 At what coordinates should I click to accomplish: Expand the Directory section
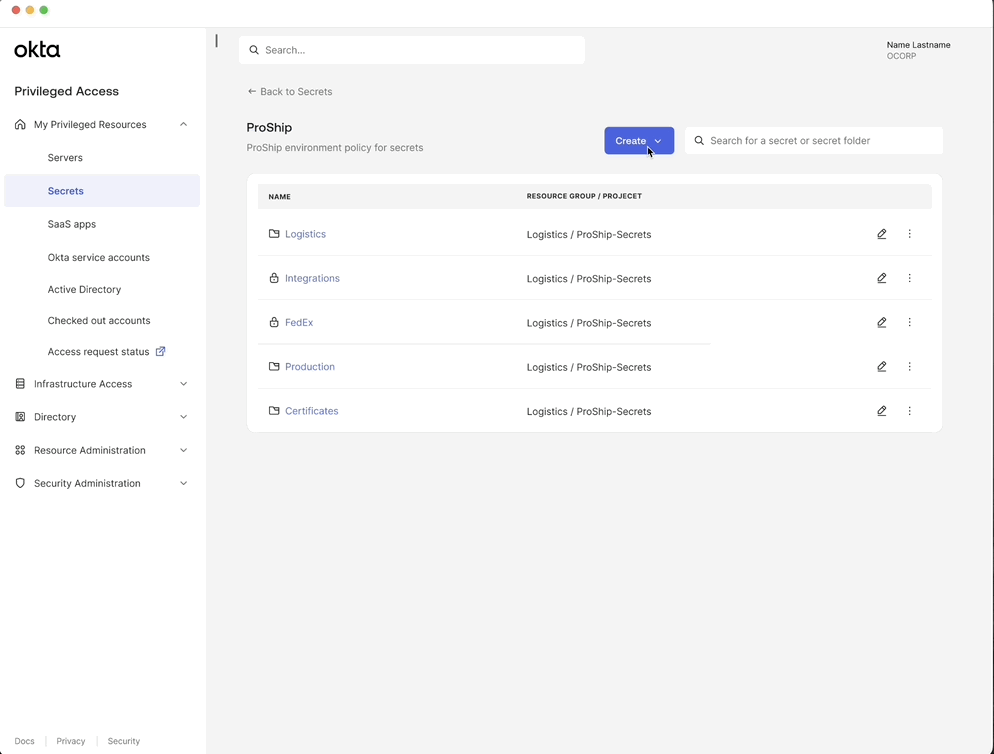[183, 417]
